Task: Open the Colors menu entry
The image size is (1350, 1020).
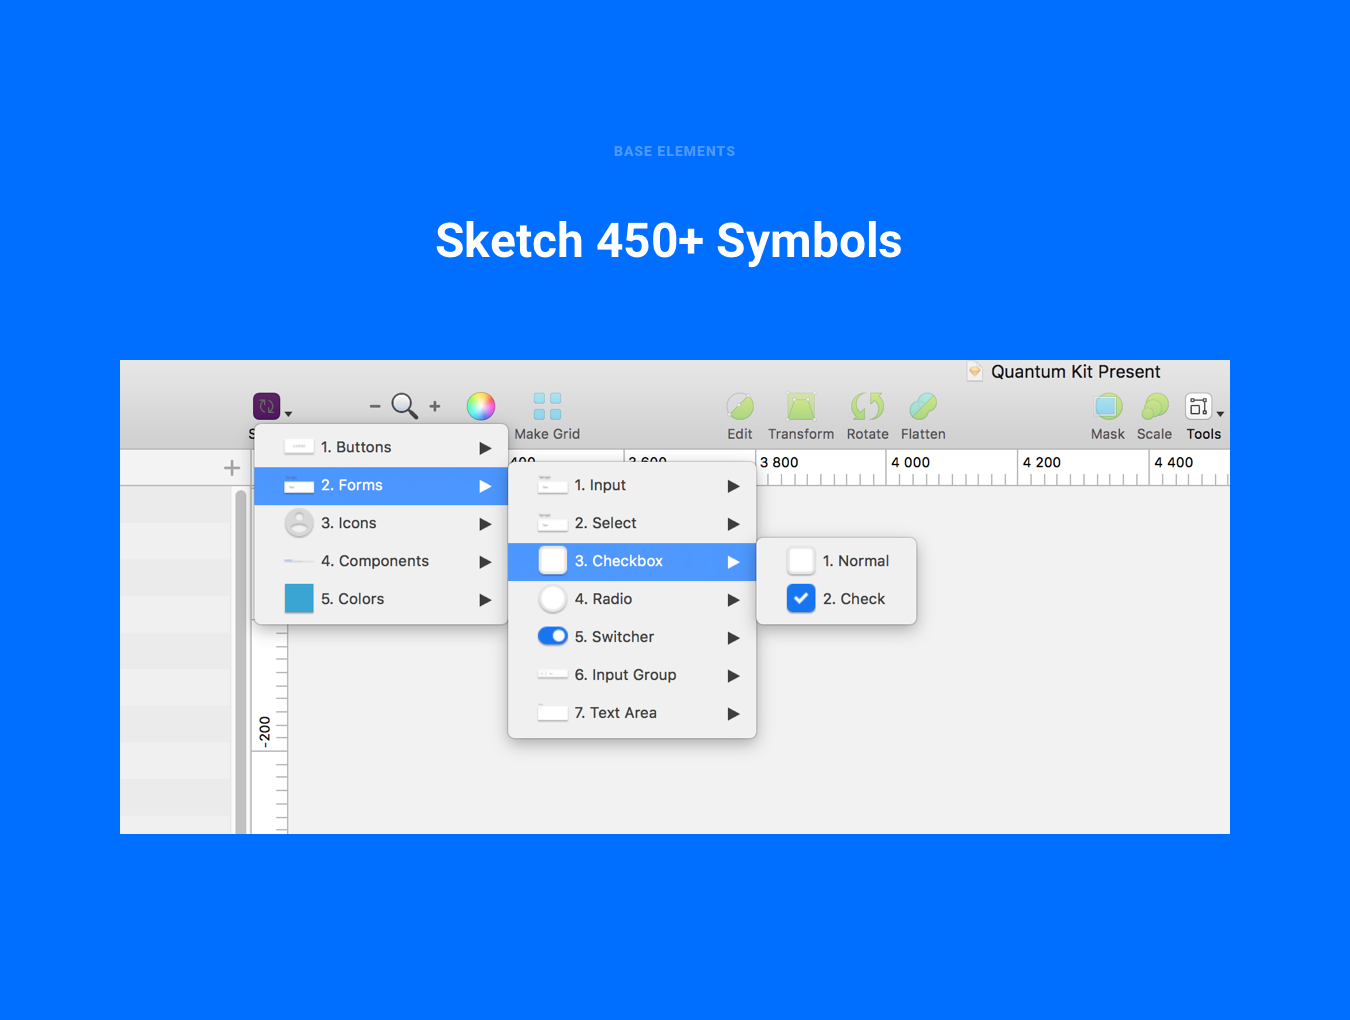Action: click(x=381, y=599)
